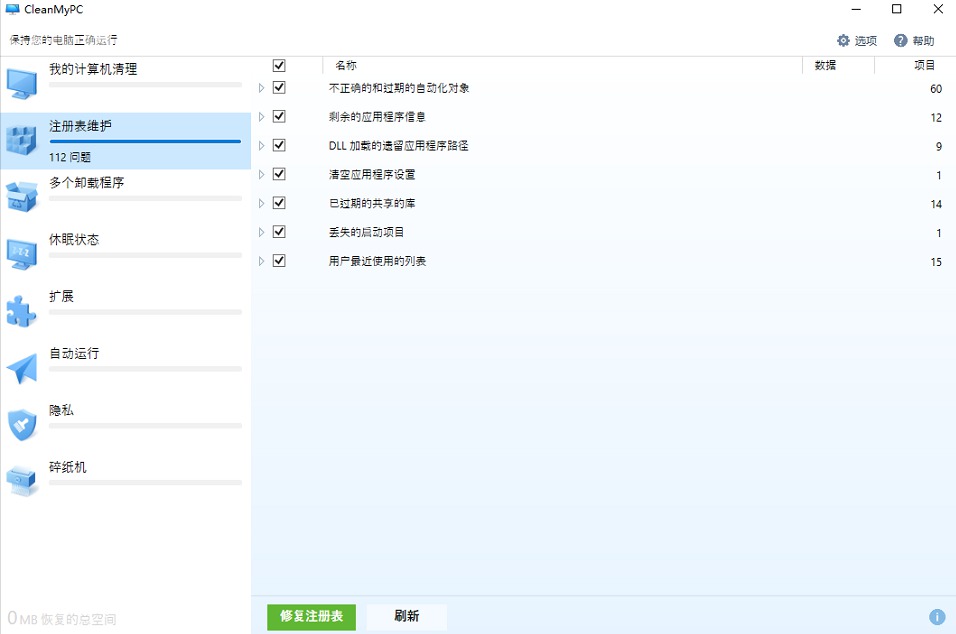The width and height of the screenshot is (956, 634).
Task: Expand the 已过期的共享的库 row
Action: click(x=262, y=203)
